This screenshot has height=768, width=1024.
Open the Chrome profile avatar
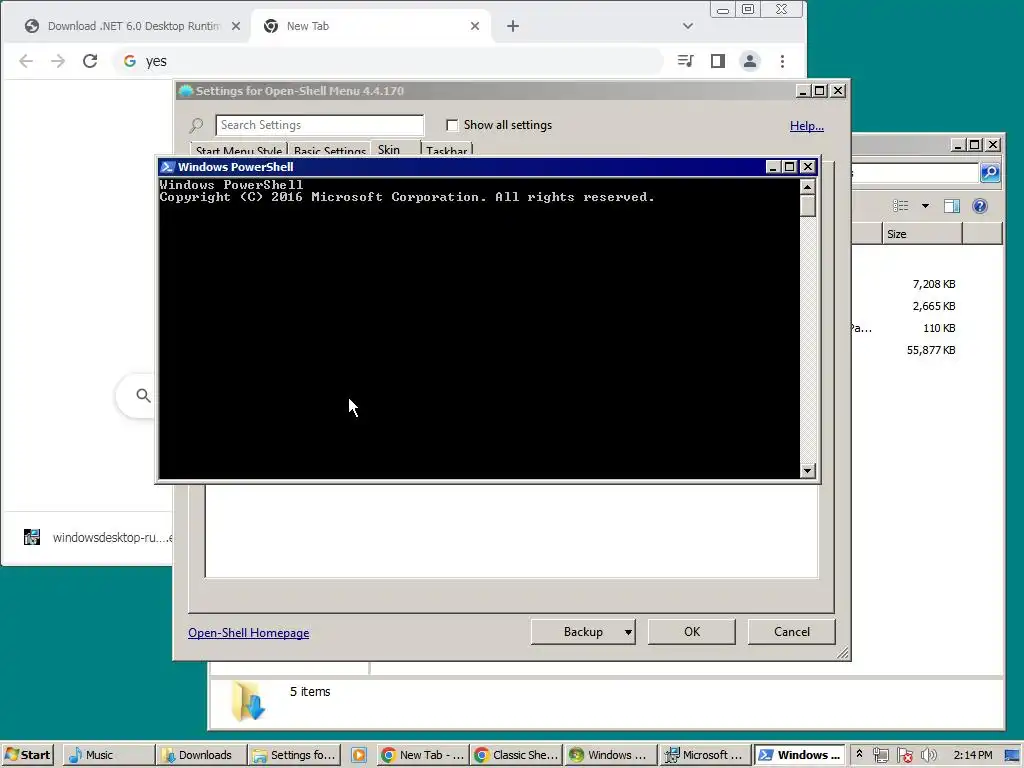(x=750, y=61)
